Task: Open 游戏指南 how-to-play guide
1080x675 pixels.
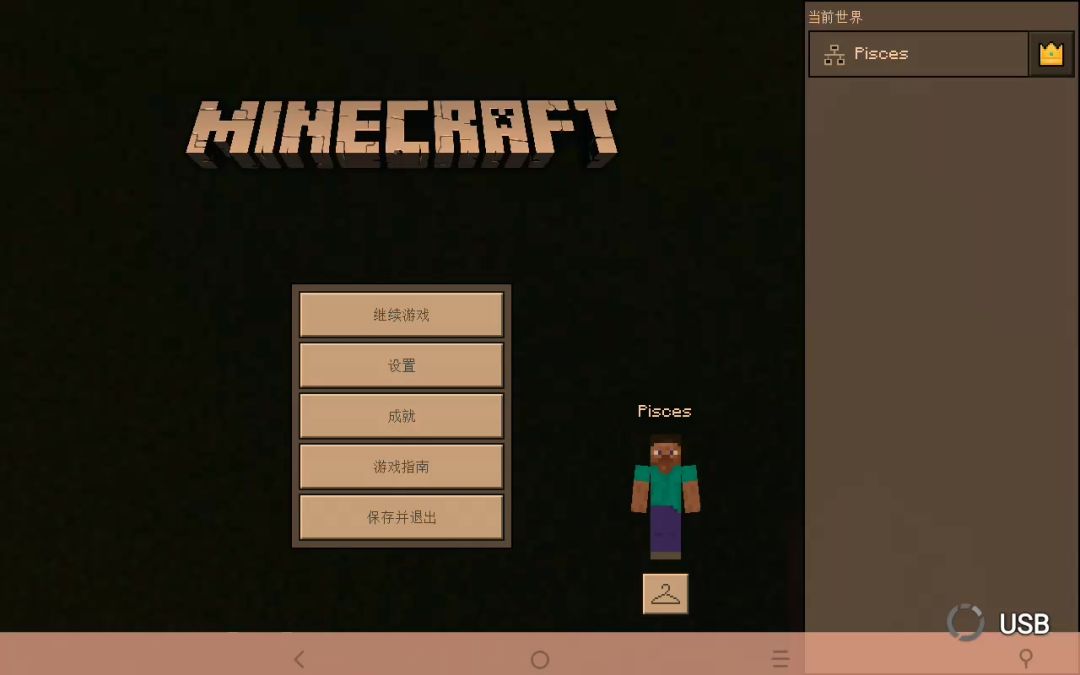Action: (x=401, y=467)
